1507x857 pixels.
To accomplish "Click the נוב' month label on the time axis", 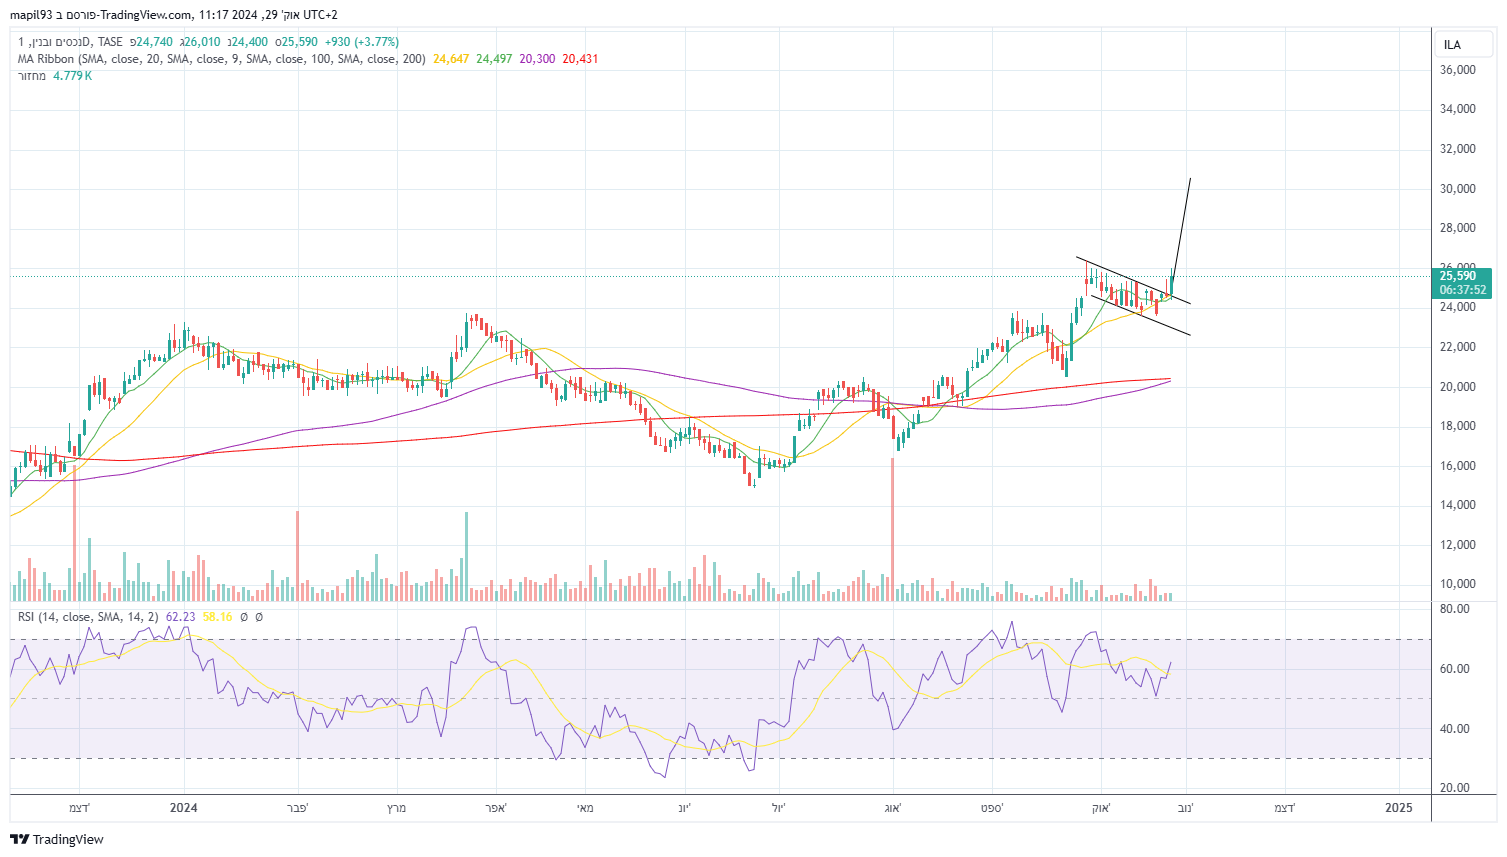I will 1185,808.
